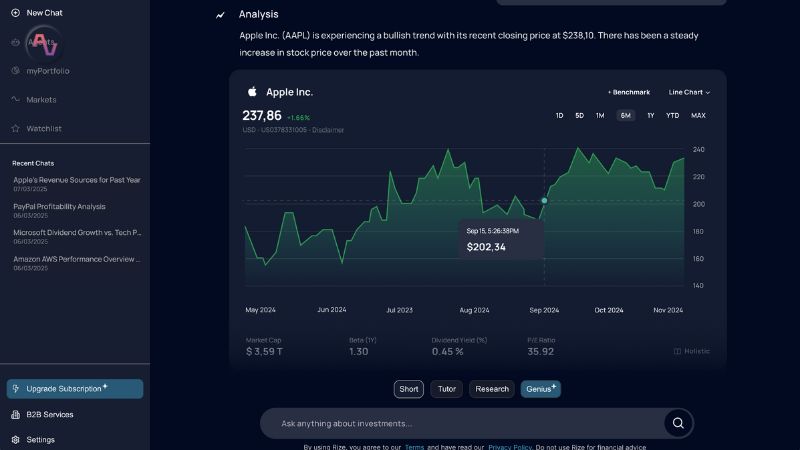Click the P/E Ratio value 35.92
800x450 pixels.
click(540, 352)
